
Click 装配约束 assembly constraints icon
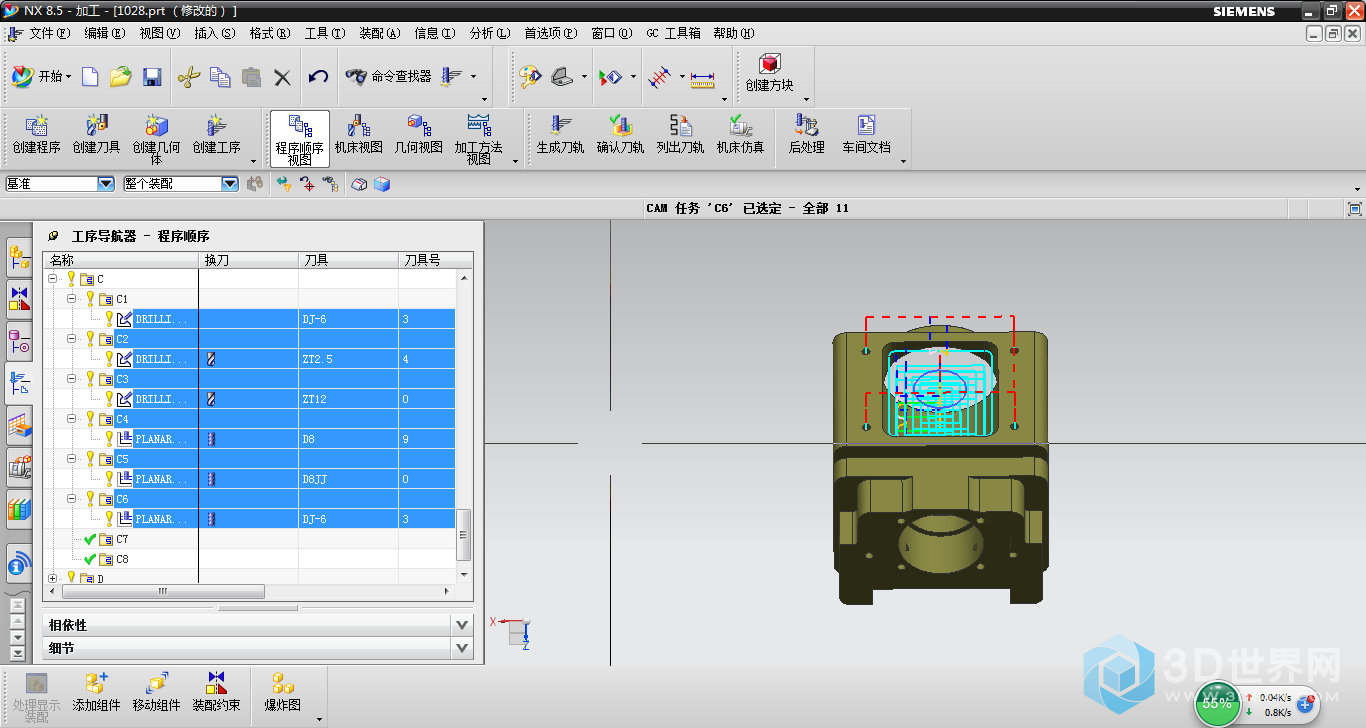(x=216, y=692)
